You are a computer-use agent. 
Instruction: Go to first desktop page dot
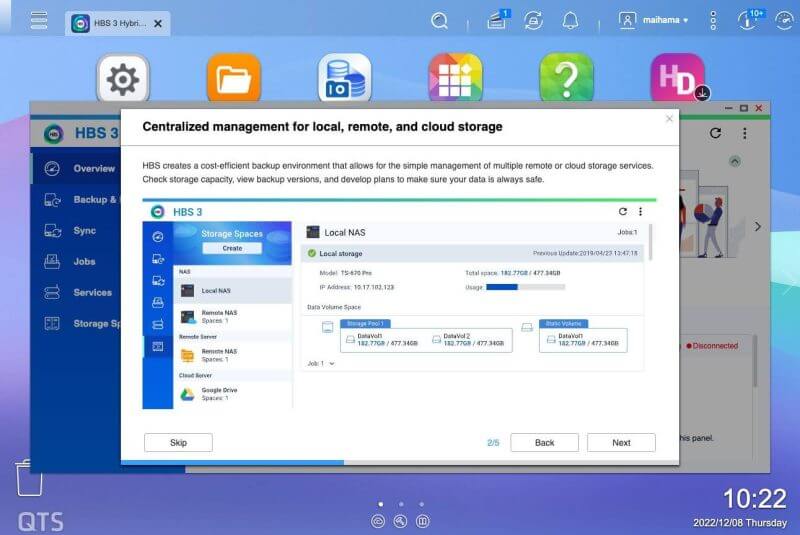click(381, 504)
